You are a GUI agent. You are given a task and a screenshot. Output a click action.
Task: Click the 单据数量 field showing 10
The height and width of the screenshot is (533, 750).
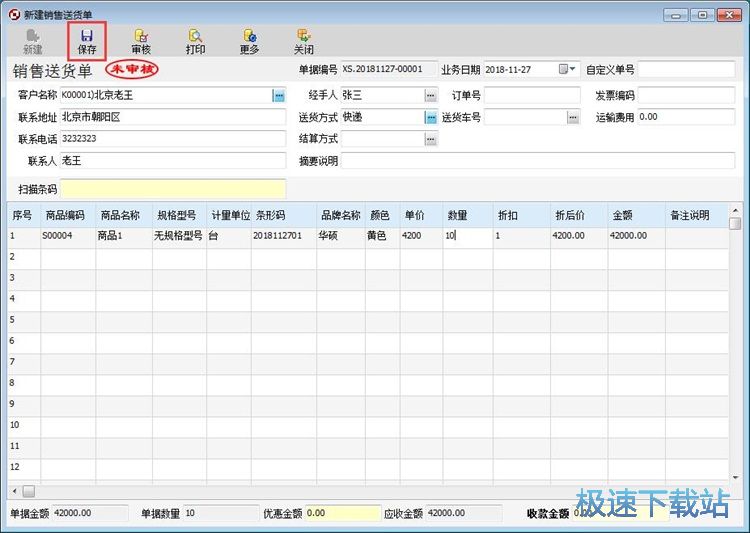click(x=221, y=513)
